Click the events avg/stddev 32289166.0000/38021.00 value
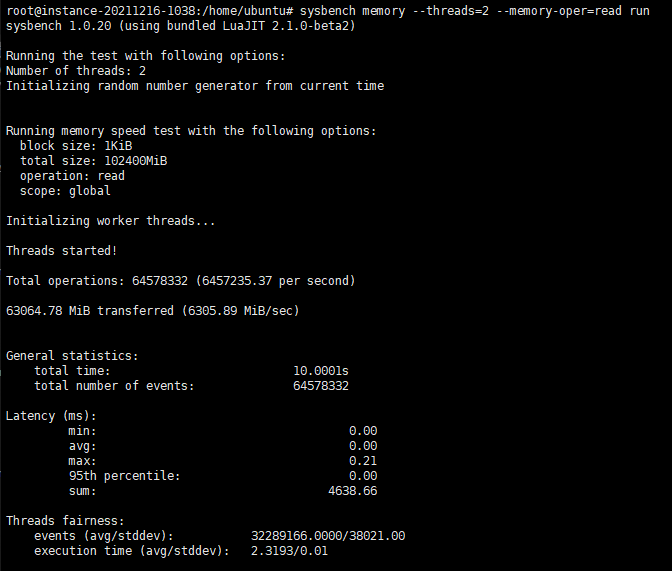672x571 pixels. (328, 536)
